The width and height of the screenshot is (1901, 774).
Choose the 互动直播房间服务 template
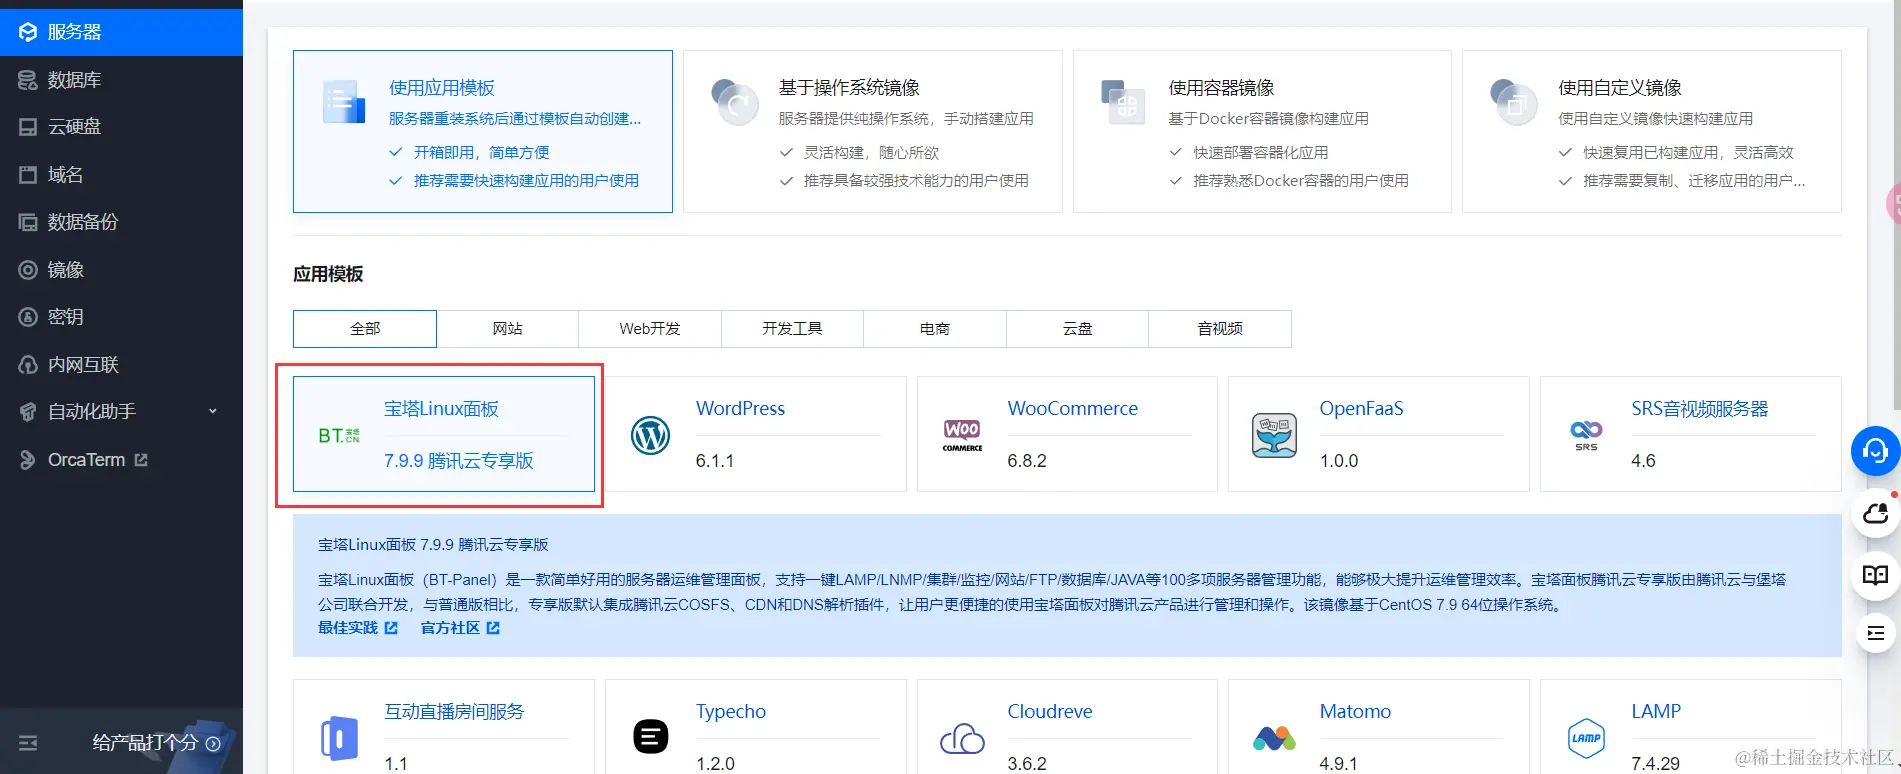tap(444, 727)
